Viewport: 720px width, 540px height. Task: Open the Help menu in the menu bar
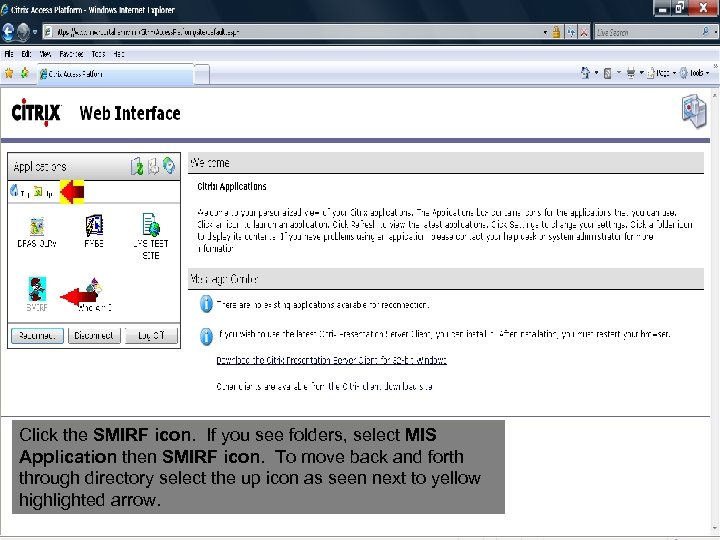[119, 54]
